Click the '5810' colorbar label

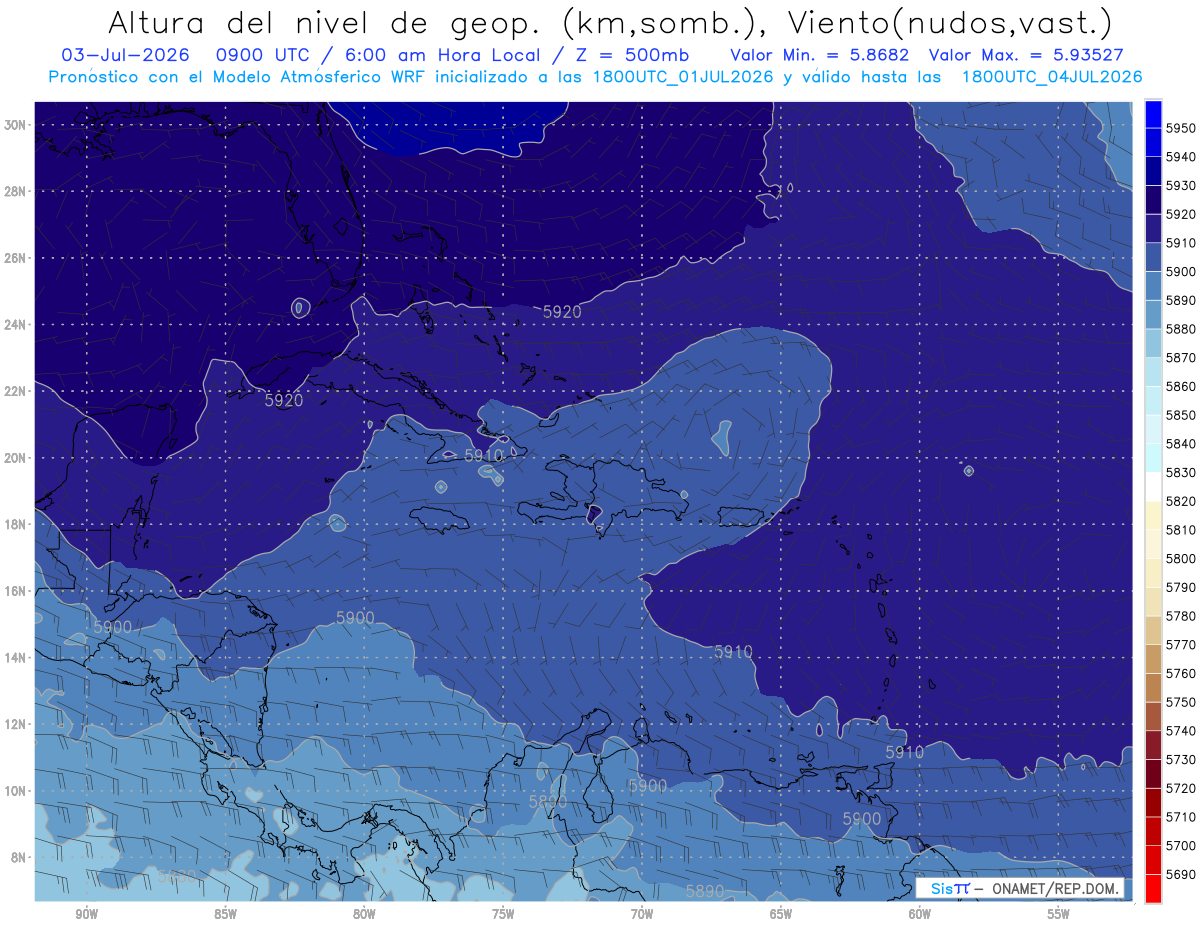1180,529
